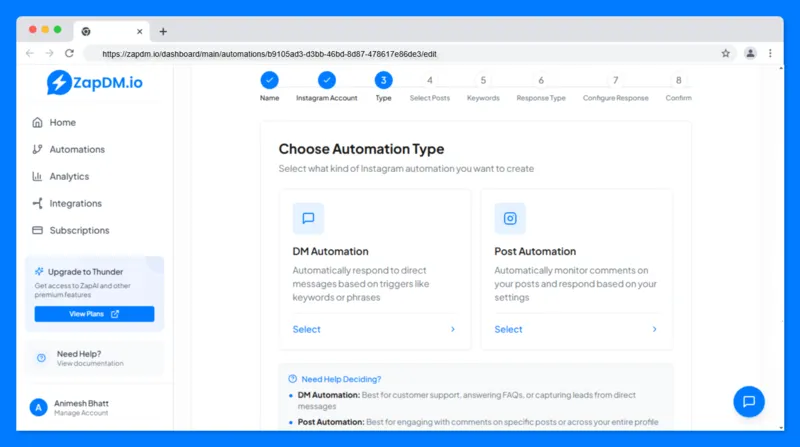Go to completed Instagram Account step circle
Image resolution: width=800 pixels, height=447 pixels.
click(327, 80)
